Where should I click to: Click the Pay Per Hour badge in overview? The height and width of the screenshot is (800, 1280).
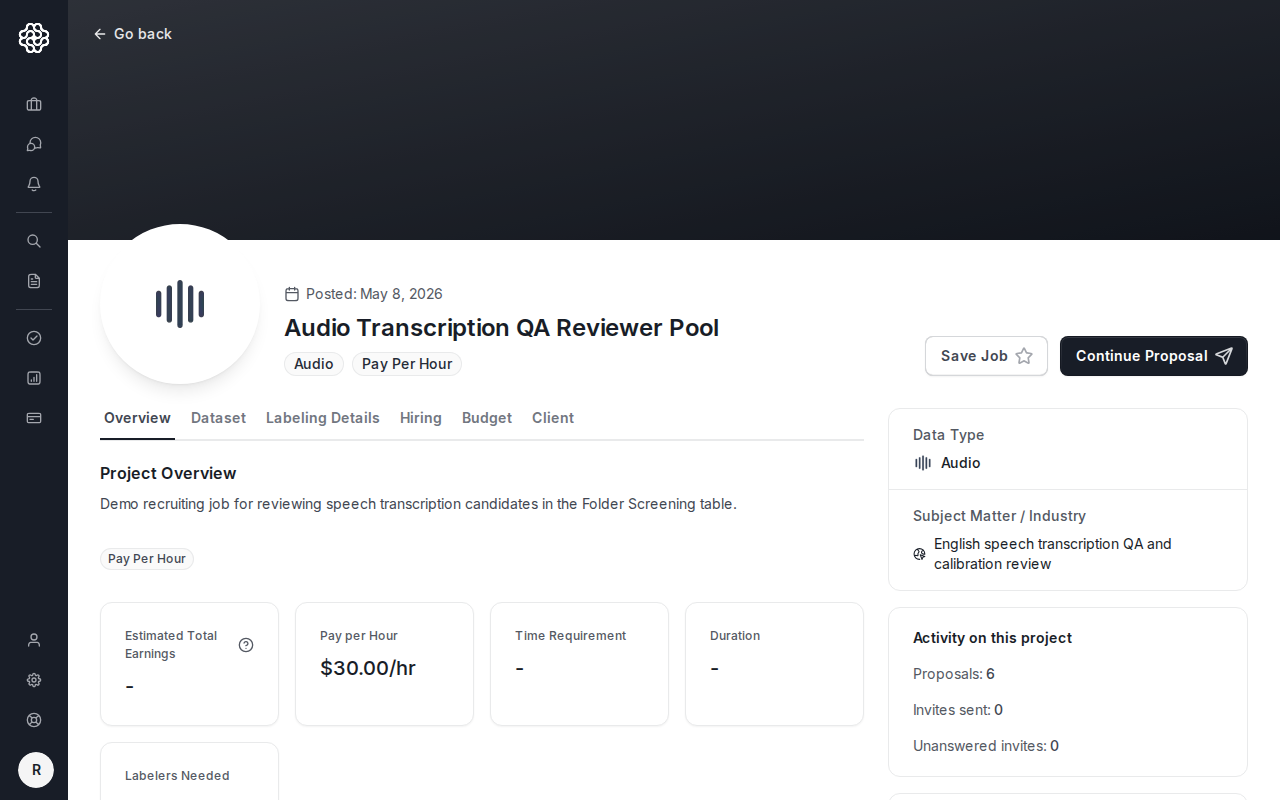click(147, 559)
